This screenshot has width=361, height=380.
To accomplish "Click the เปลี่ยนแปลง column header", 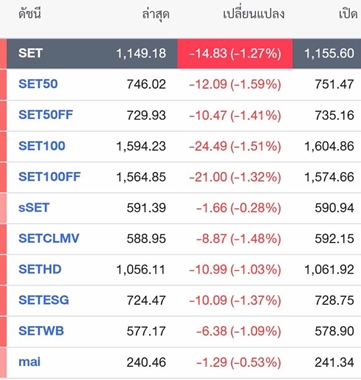I will click(253, 14).
